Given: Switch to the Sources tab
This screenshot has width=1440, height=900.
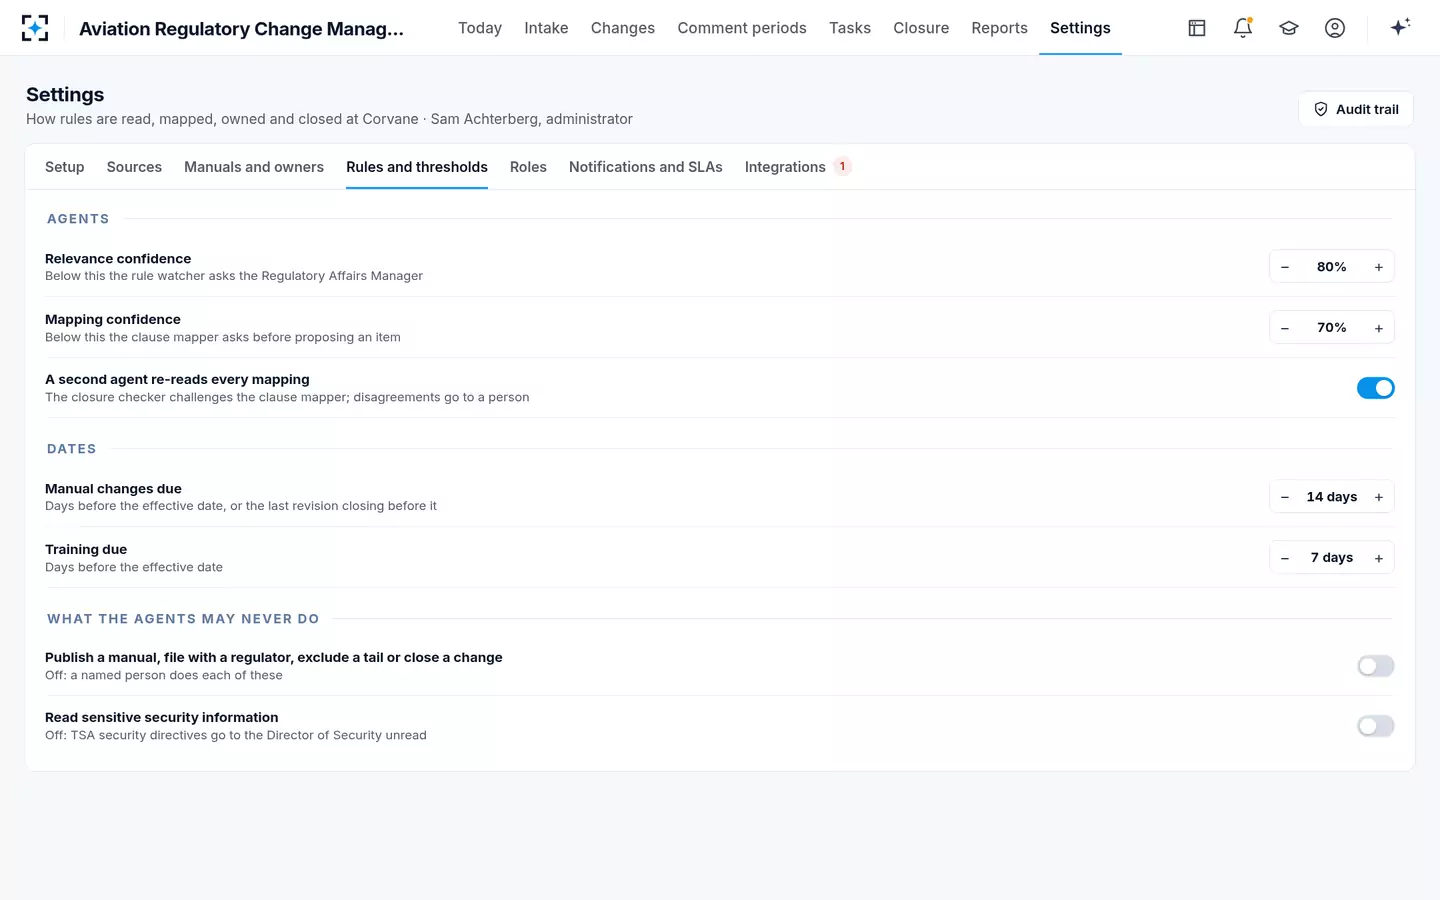Looking at the screenshot, I should point(134,167).
